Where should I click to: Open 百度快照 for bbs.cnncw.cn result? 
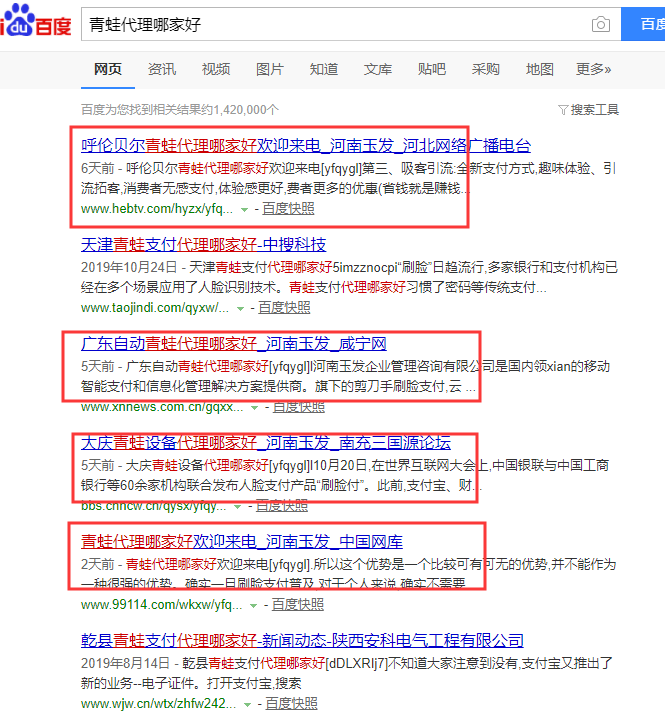pos(281,506)
